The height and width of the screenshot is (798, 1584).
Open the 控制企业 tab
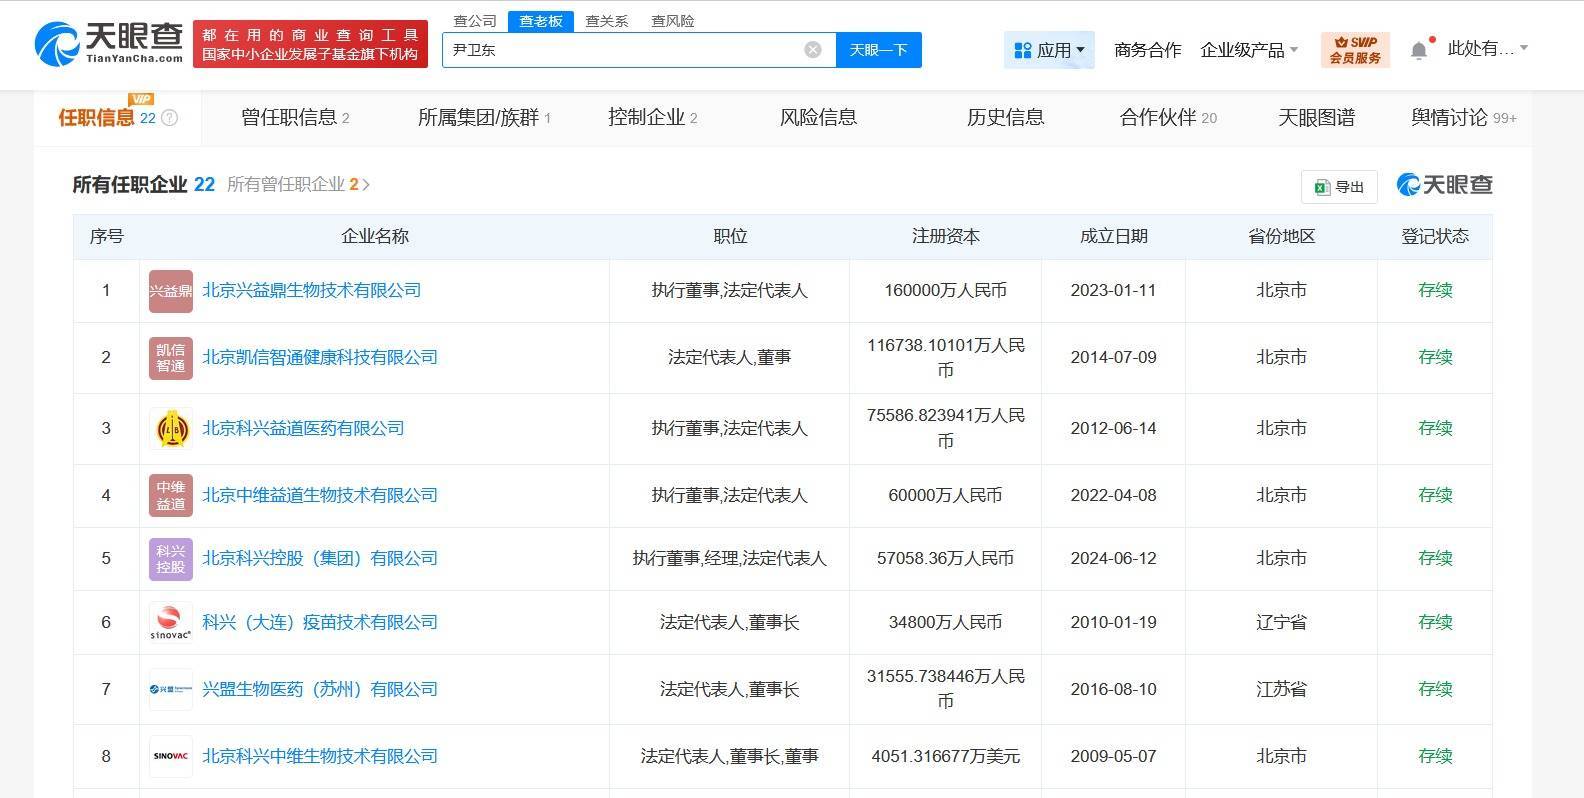653,118
